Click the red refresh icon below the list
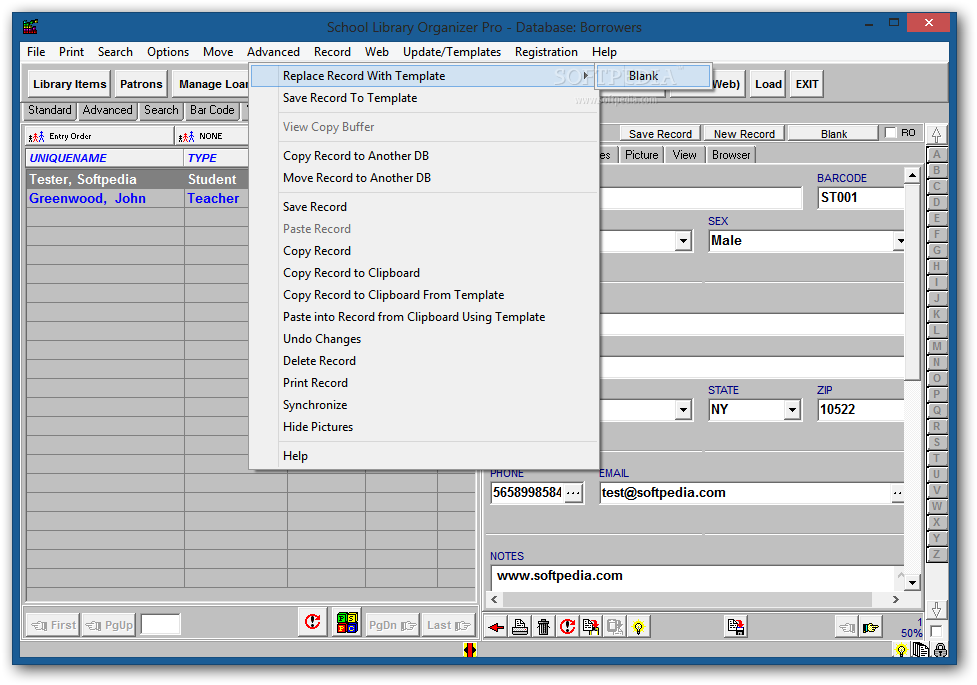 (313, 621)
